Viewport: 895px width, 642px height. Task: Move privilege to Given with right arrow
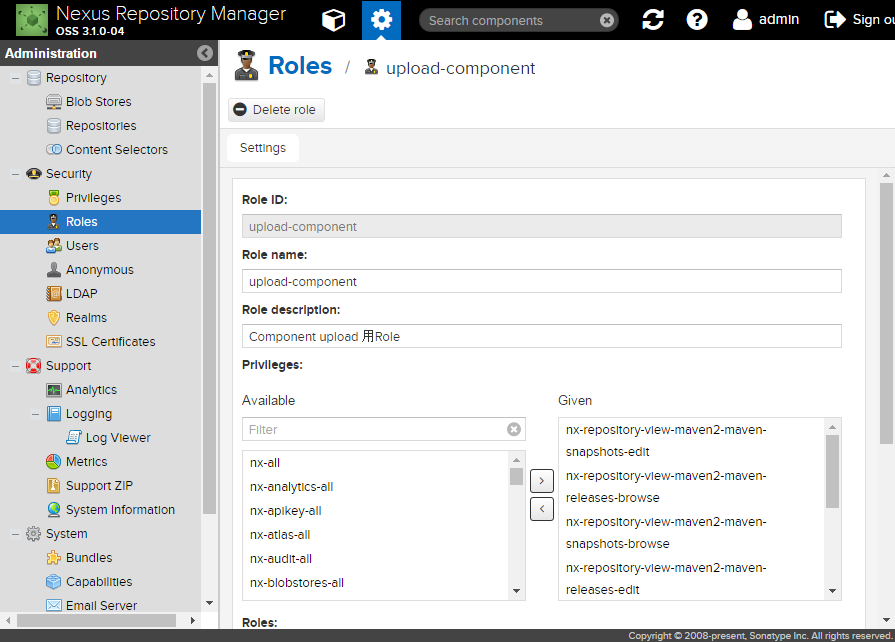pyautogui.click(x=542, y=481)
